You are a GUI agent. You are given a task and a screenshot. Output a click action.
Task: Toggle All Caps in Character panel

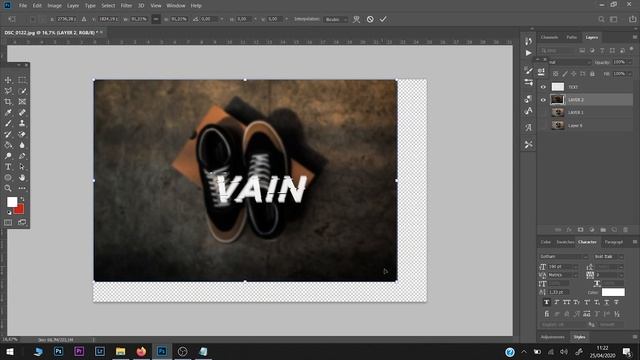coord(567,302)
